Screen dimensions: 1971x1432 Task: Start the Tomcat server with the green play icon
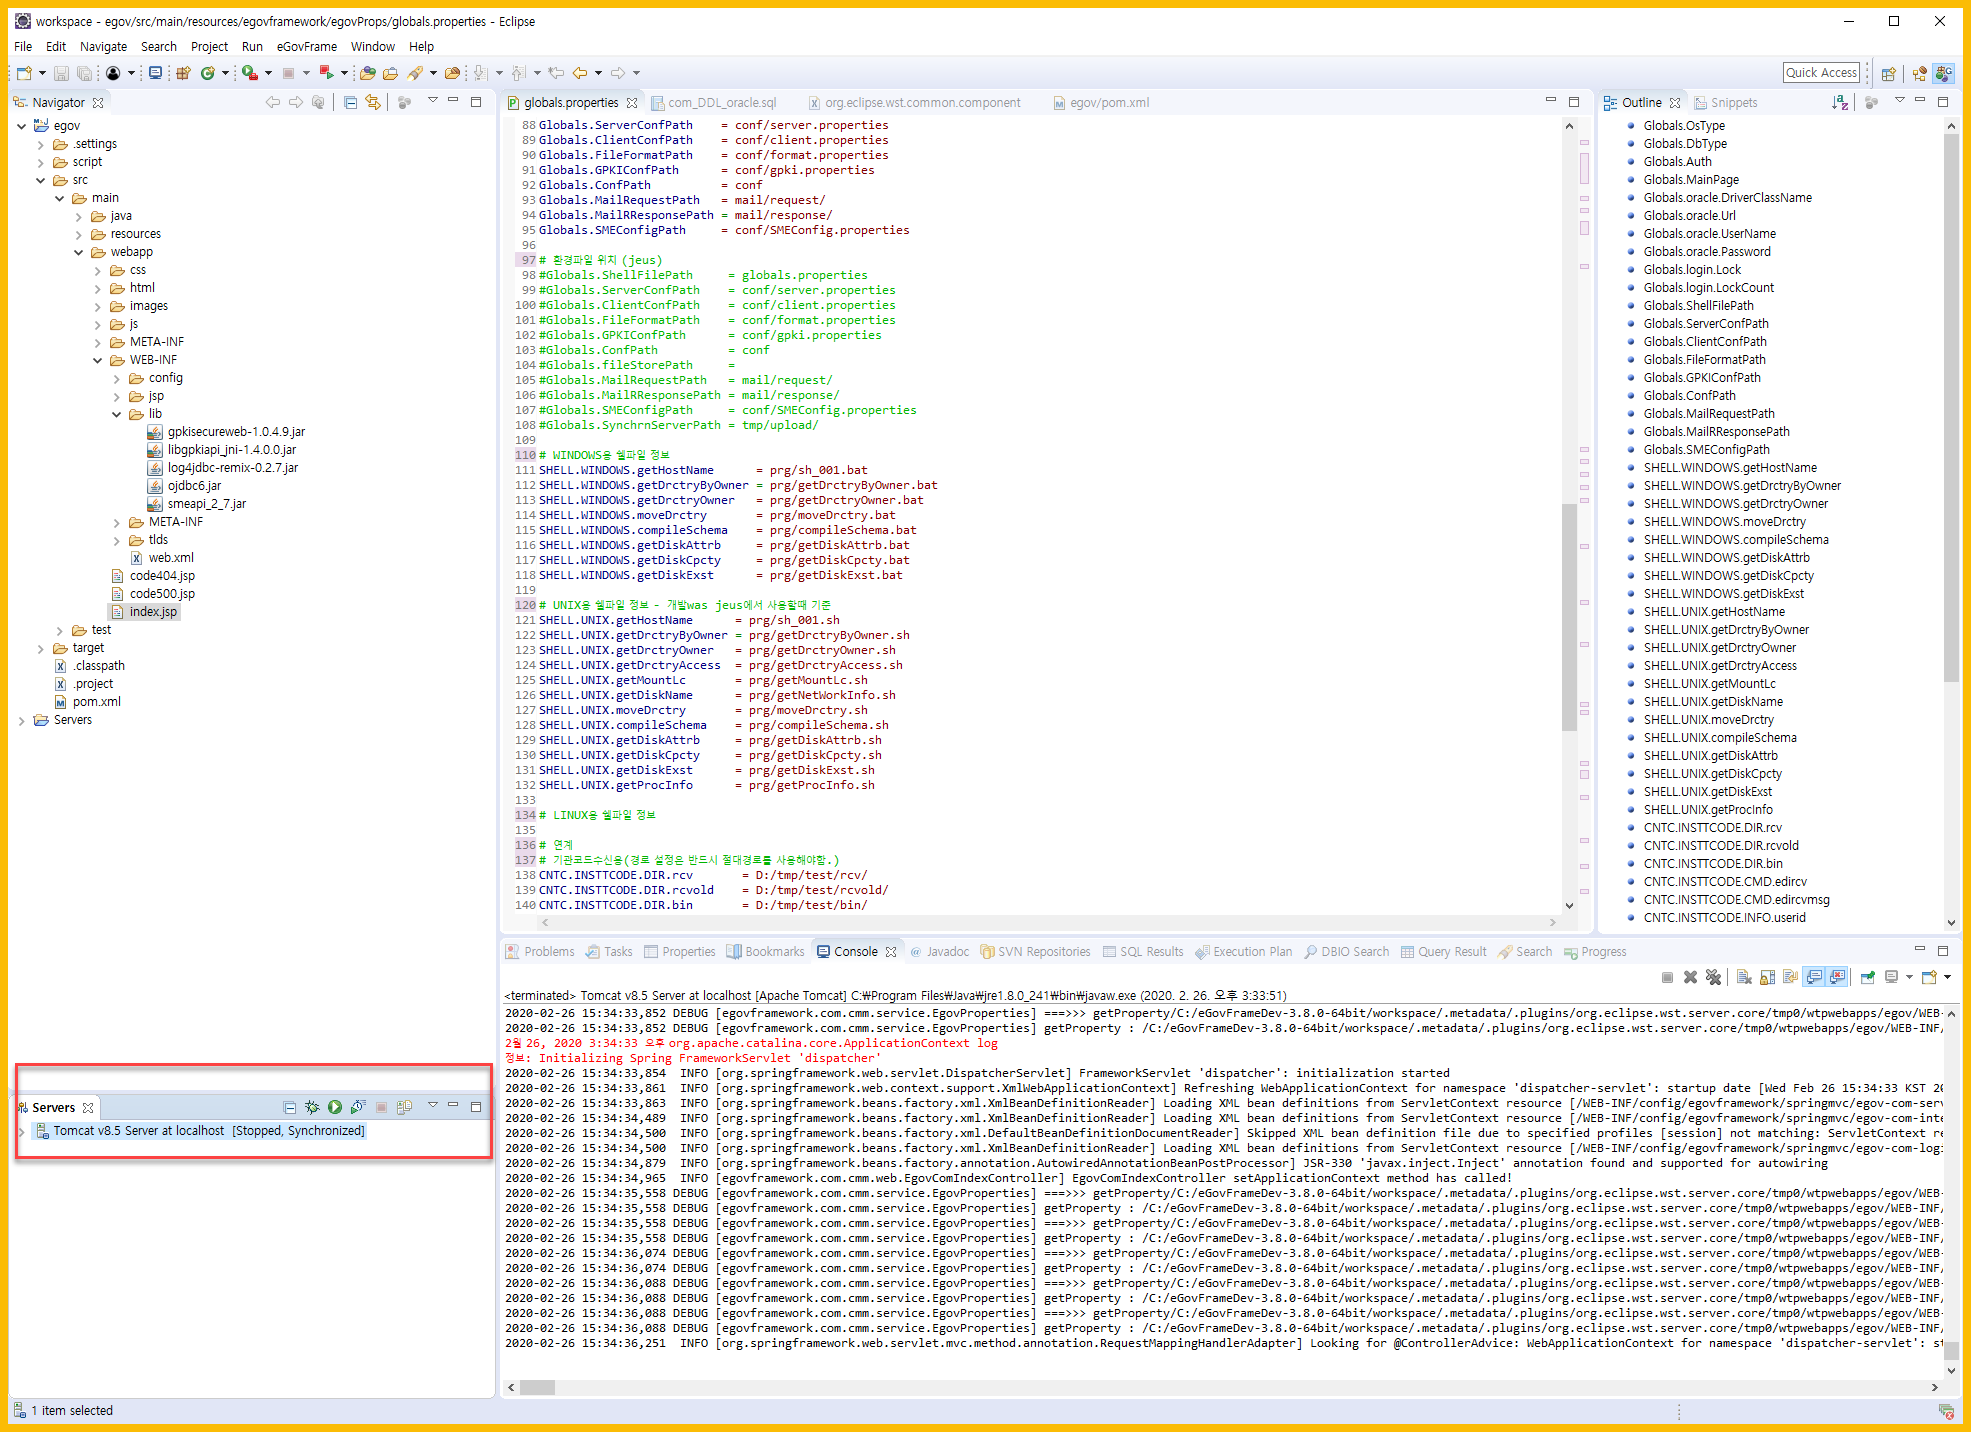tap(335, 1107)
